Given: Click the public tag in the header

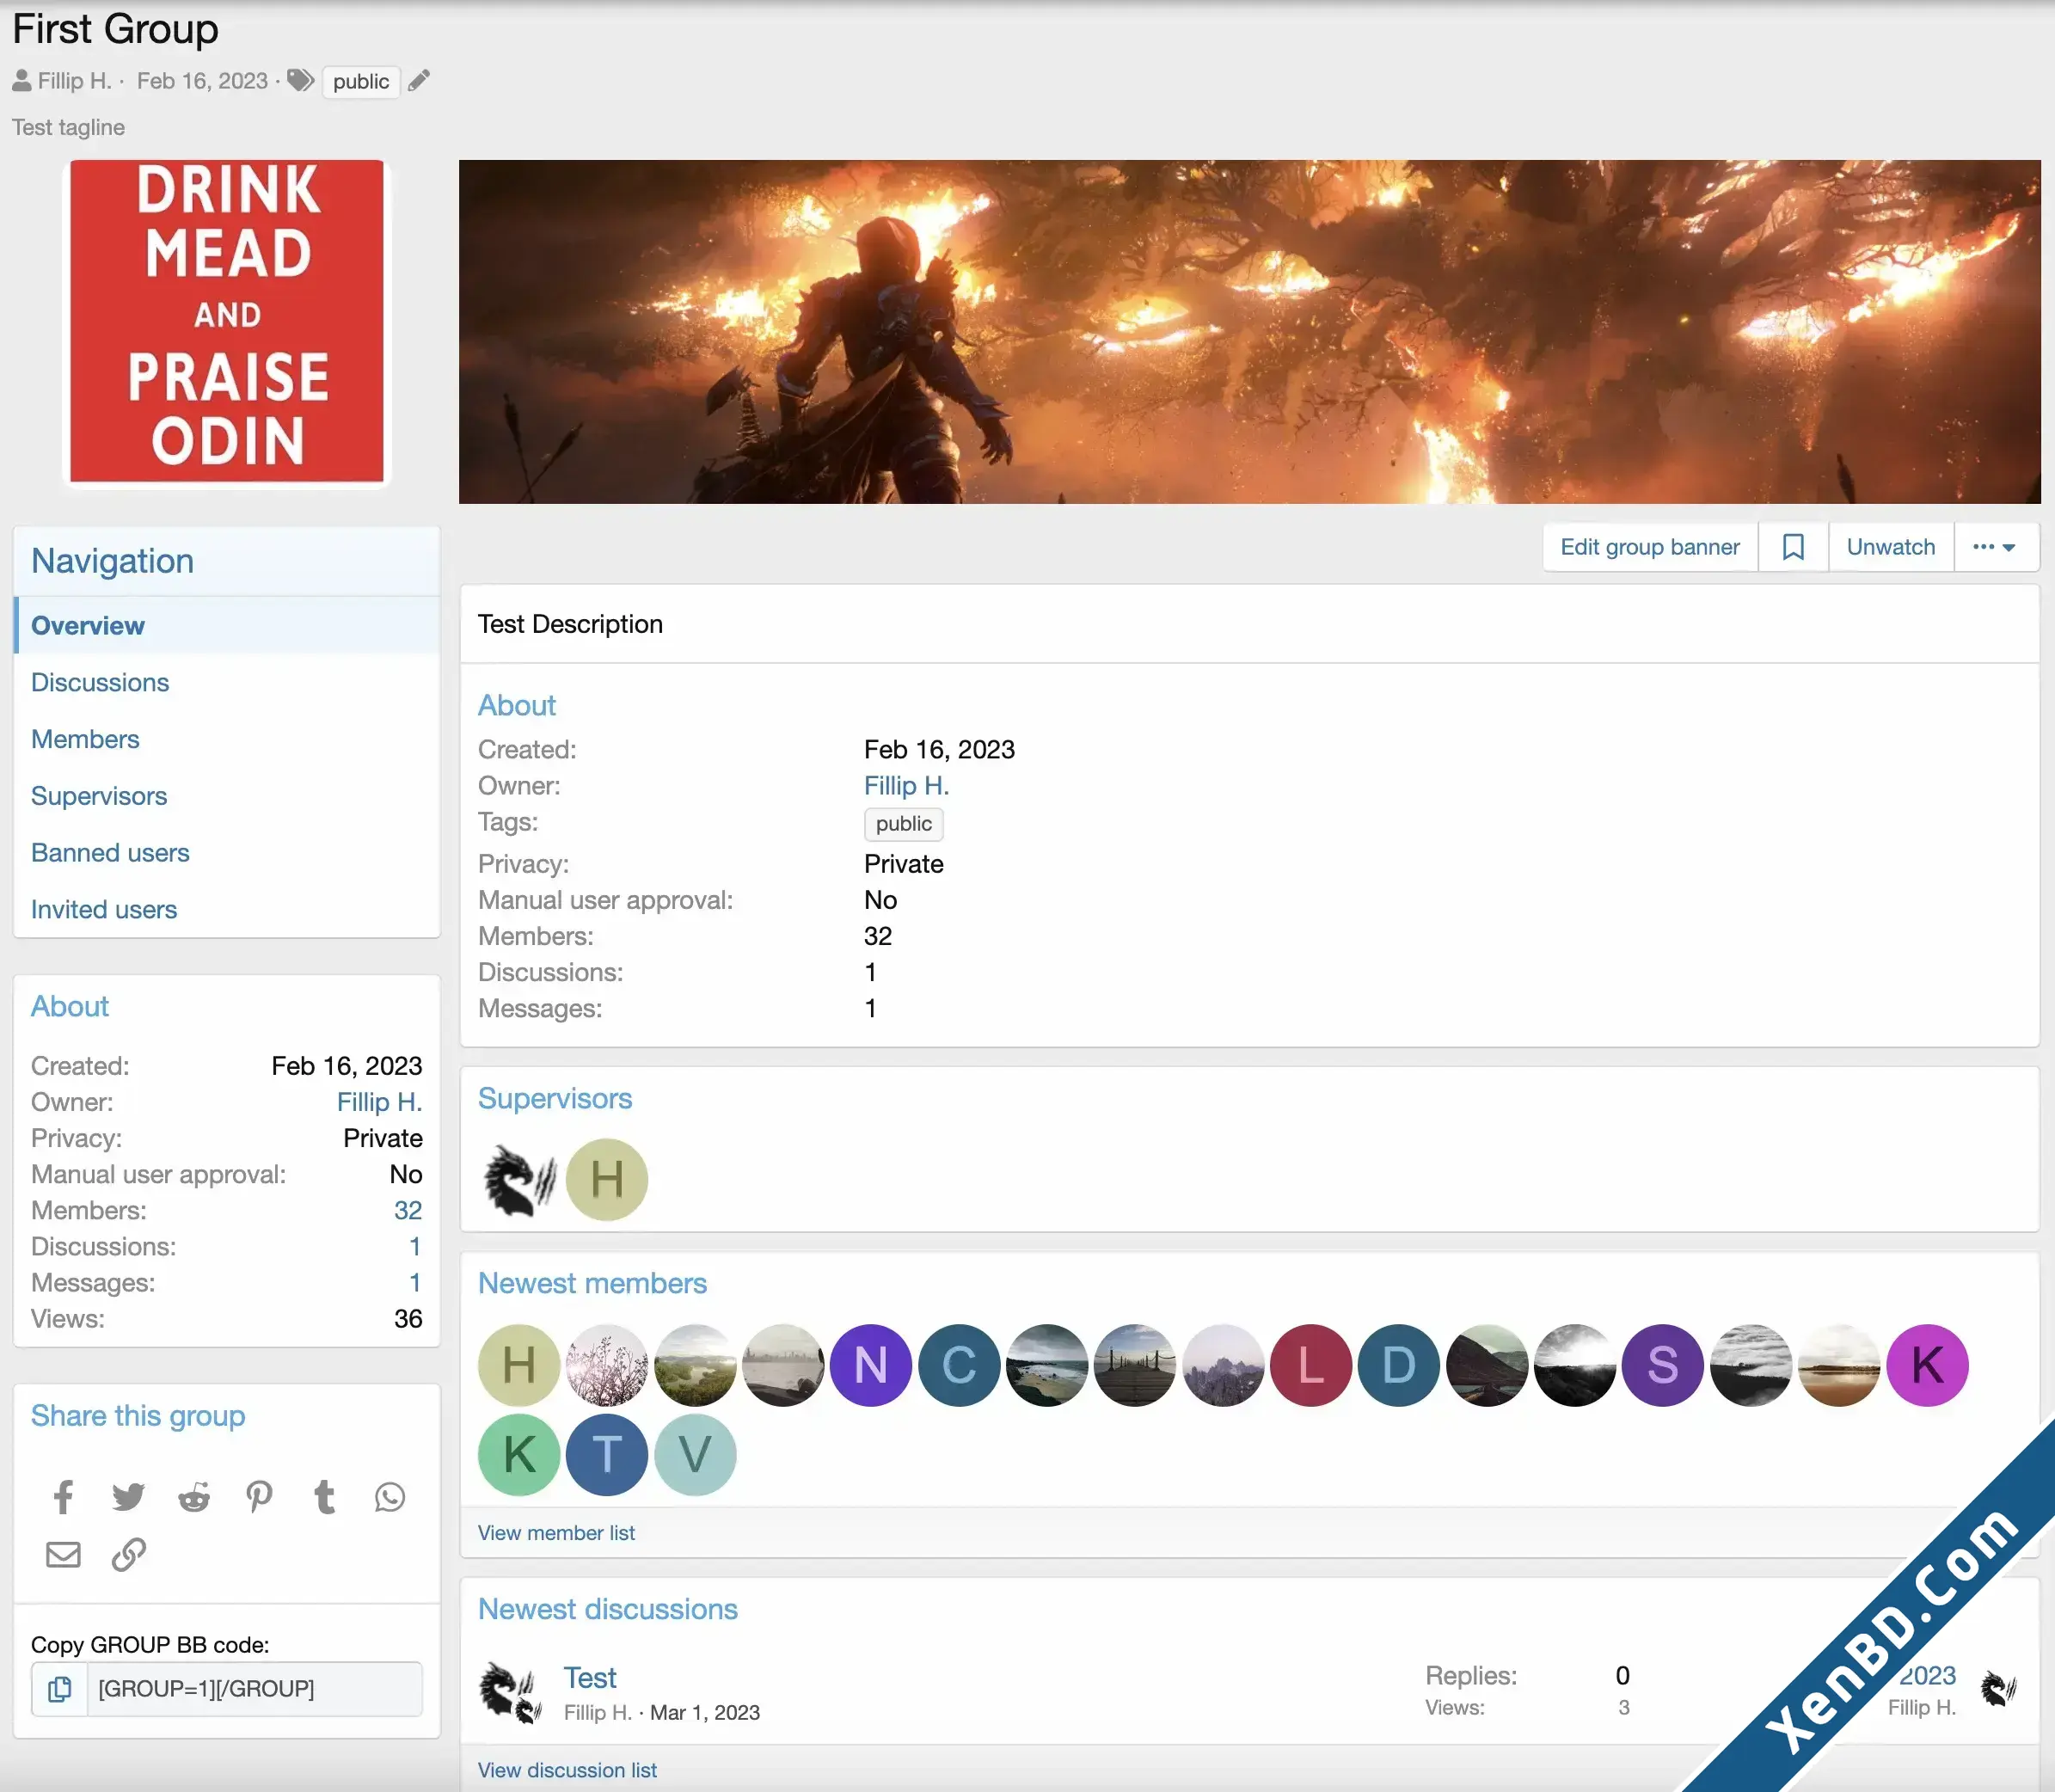Looking at the screenshot, I should click(x=361, y=81).
